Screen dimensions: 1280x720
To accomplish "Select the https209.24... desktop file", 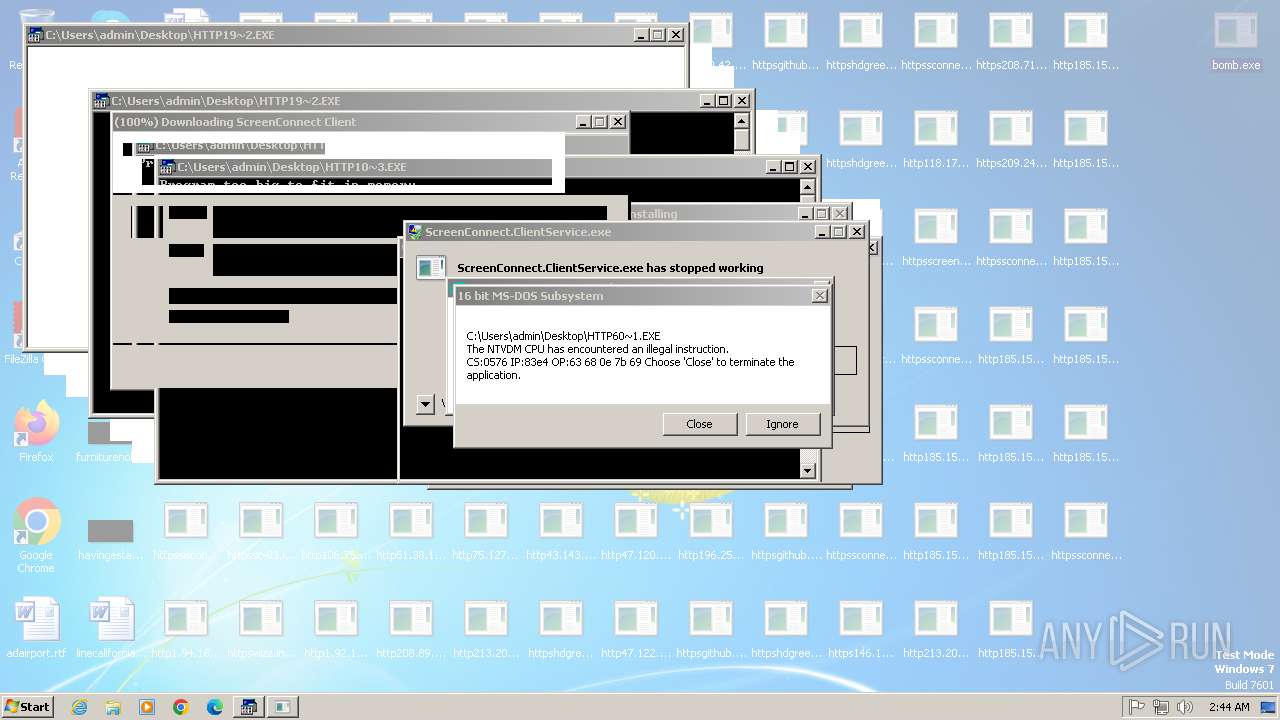I will click(1011, 140).
